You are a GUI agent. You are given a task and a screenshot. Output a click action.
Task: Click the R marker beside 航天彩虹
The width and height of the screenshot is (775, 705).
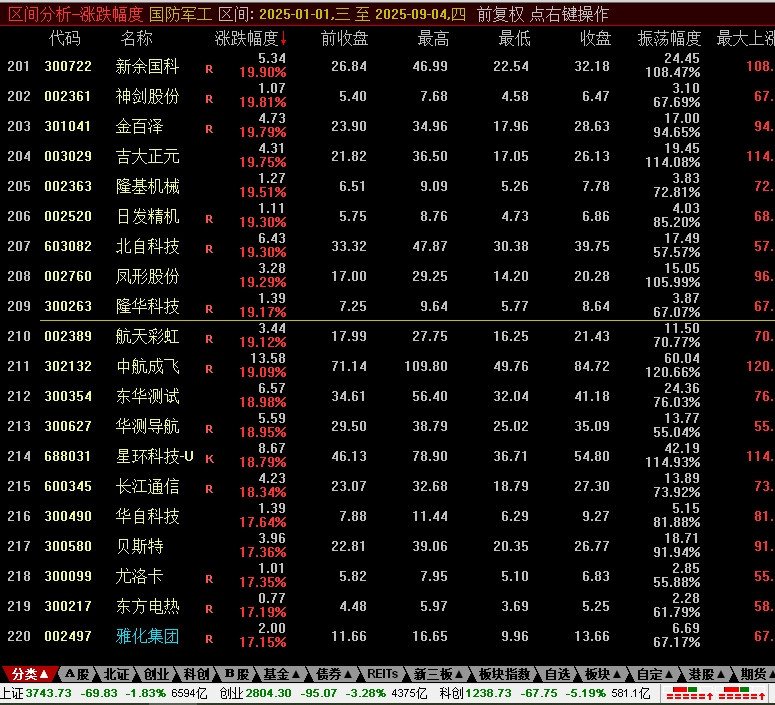[x=209, y=339]
